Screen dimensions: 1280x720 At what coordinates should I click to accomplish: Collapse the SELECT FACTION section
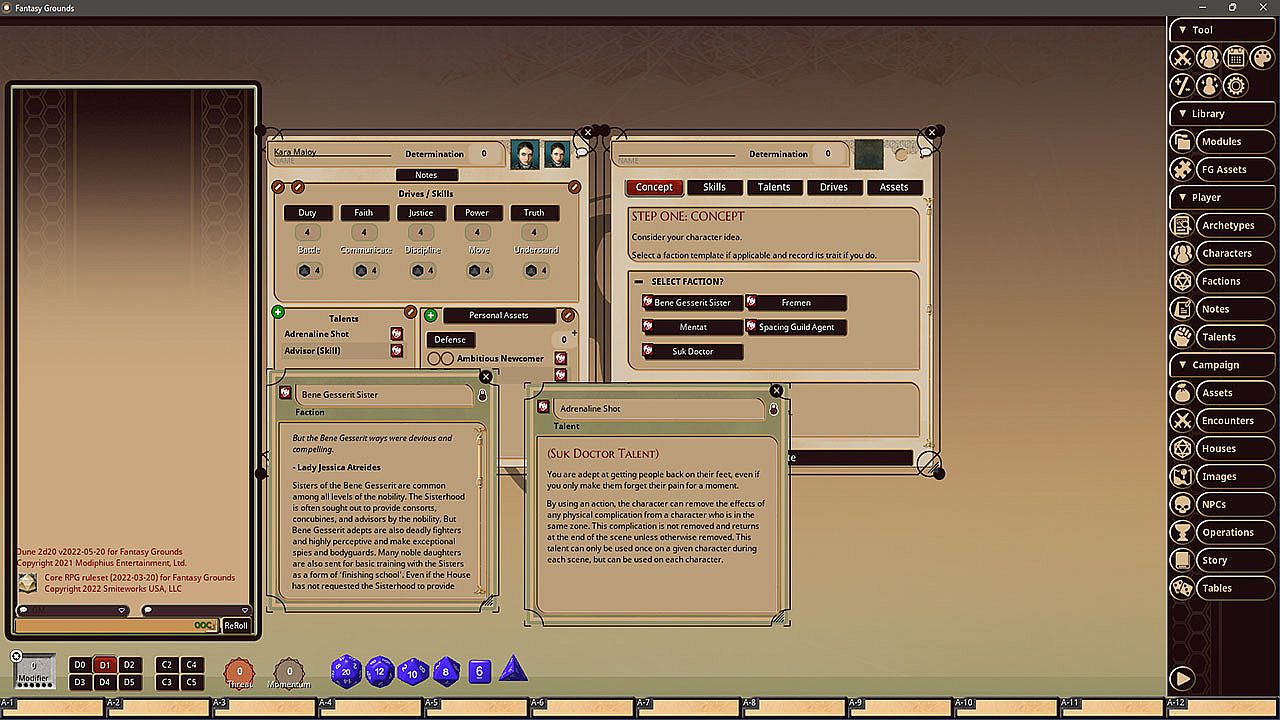coord(639,282)
